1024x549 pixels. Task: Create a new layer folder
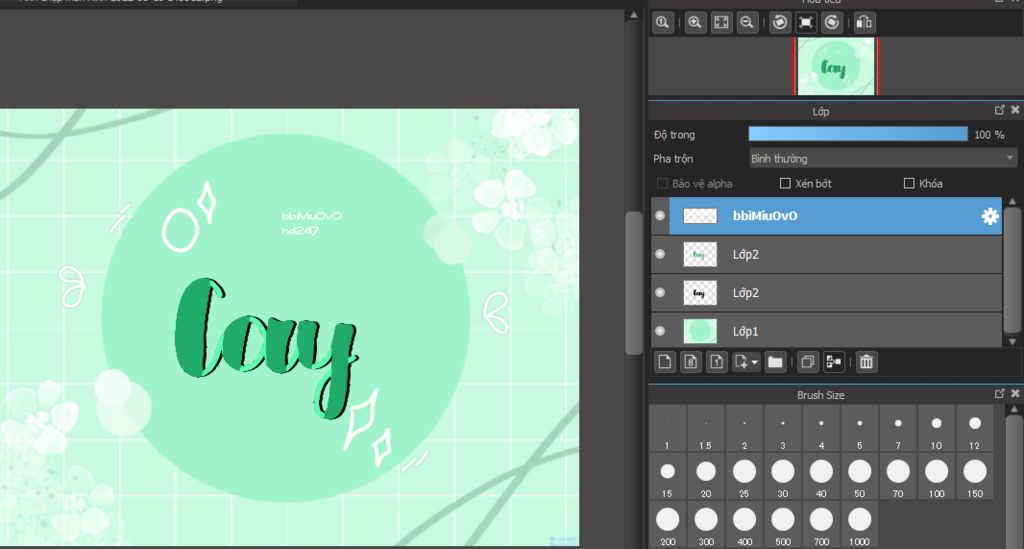[x=775, y=362]
